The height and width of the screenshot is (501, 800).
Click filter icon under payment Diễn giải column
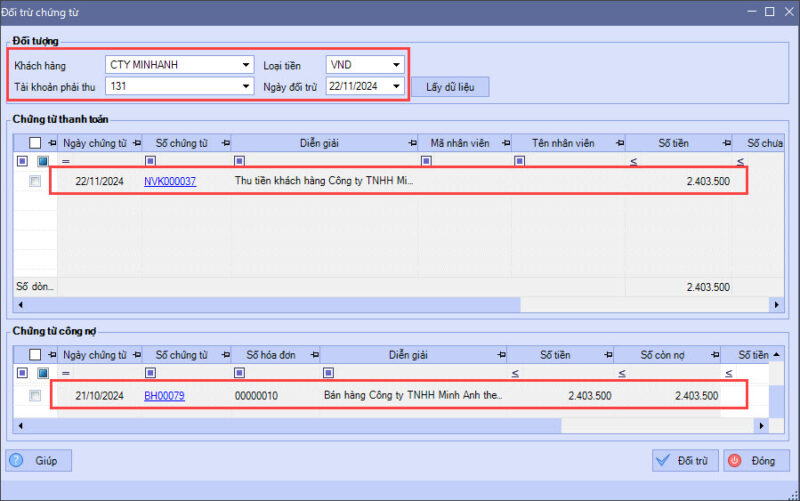coord(239,161)
